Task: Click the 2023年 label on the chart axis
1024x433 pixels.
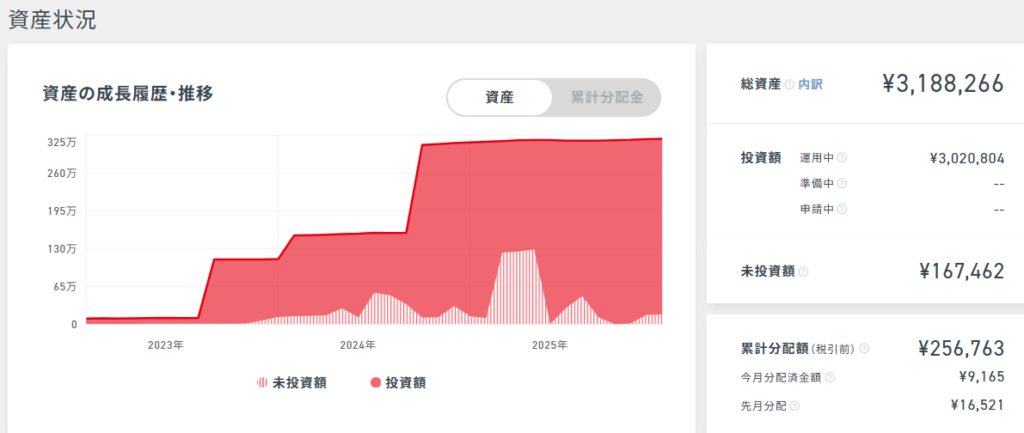Action: tap(165, 345)
